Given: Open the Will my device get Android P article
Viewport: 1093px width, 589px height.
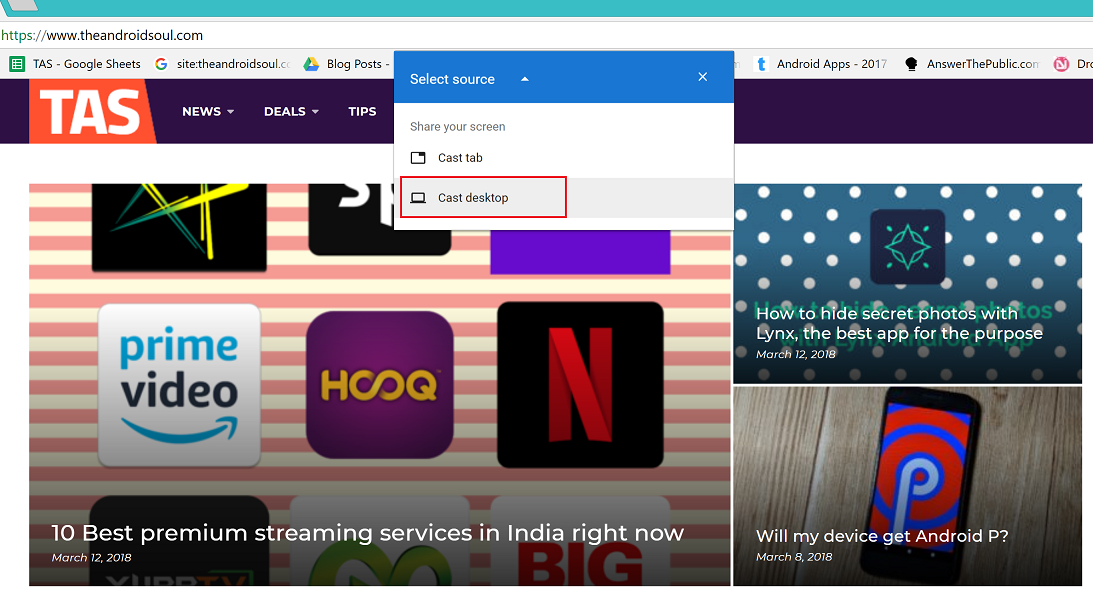Looking at the screenshot, I should tap(881, 536).
